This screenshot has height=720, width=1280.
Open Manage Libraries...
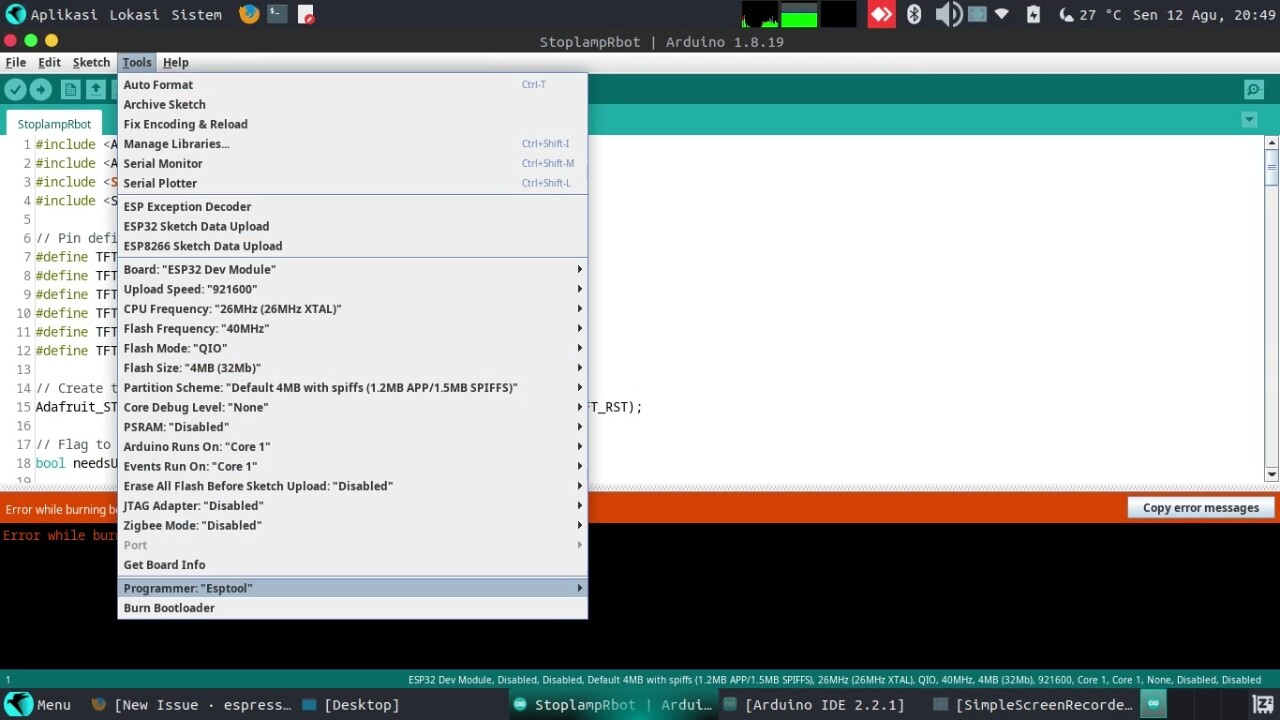[x=352, y=144]
